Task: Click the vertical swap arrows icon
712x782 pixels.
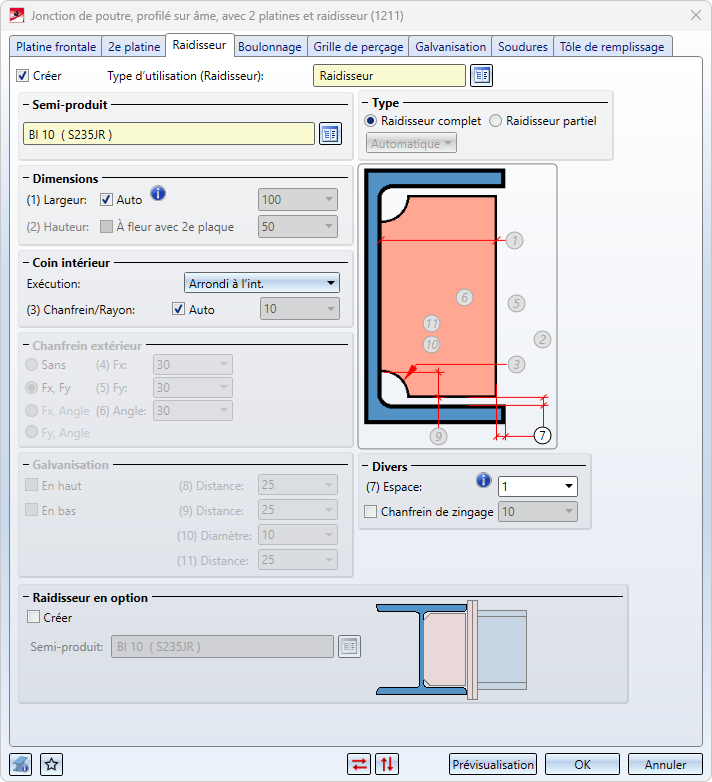Action: click(x=387, y=765)
